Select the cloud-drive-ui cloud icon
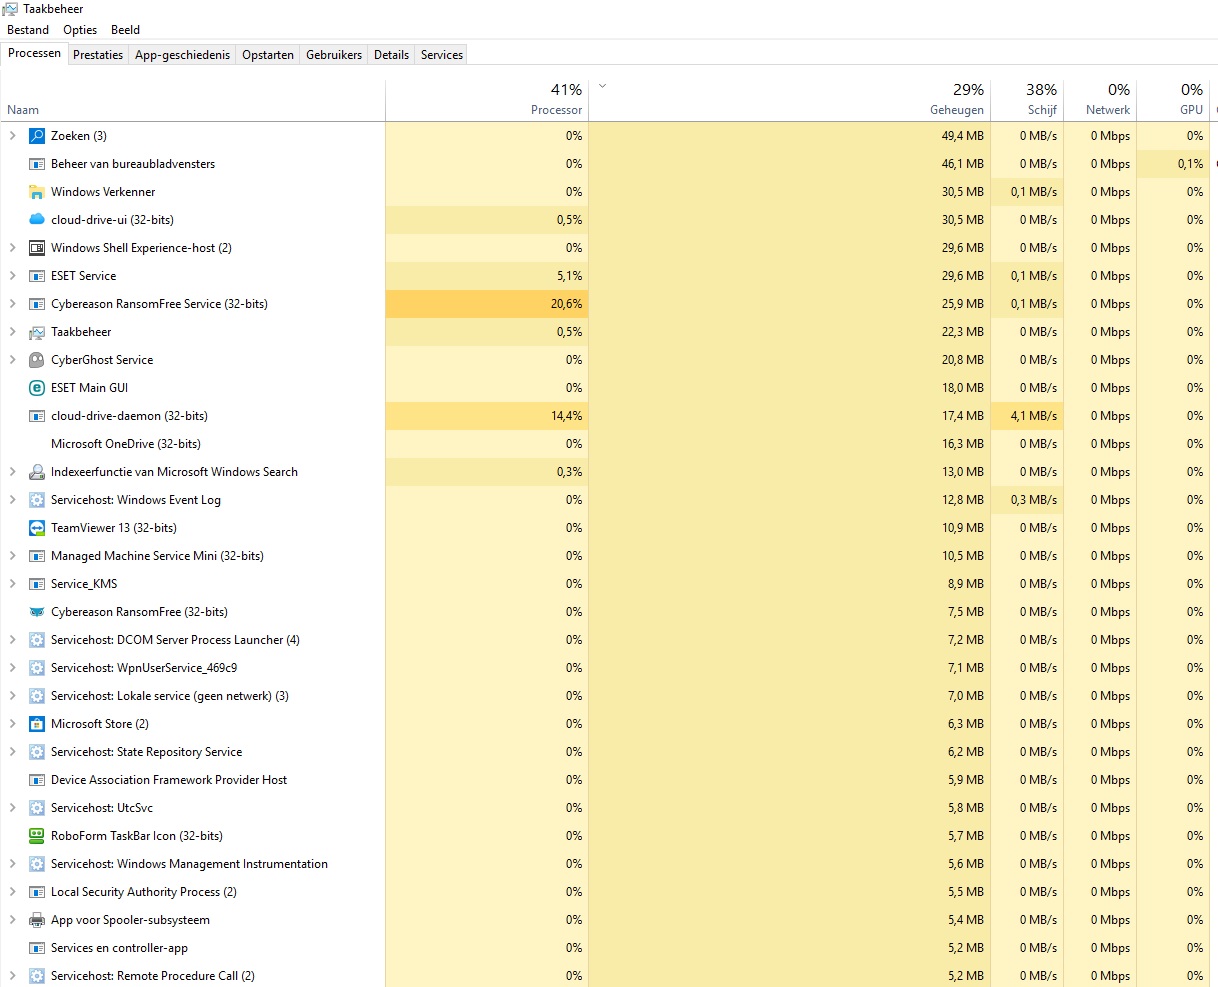Viewport: 1218px width, 987px height. click(37, 220)
